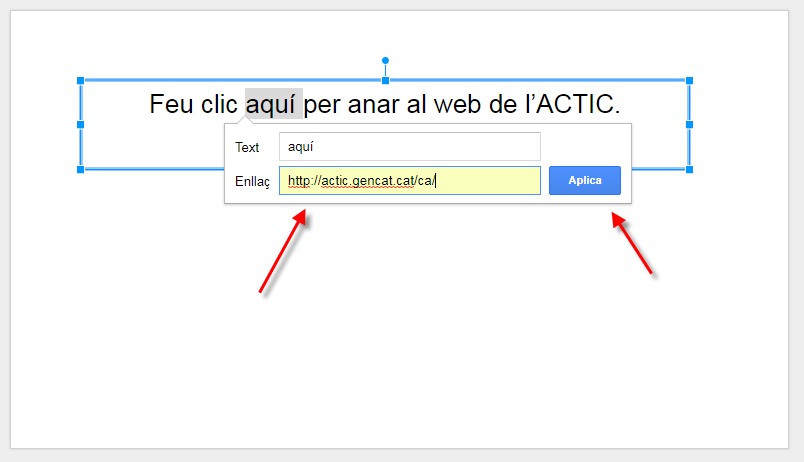Click the top-right resize handle of the text box
Image resolution: width=804 pixels, height=462 pixels.
click(690, 81)
